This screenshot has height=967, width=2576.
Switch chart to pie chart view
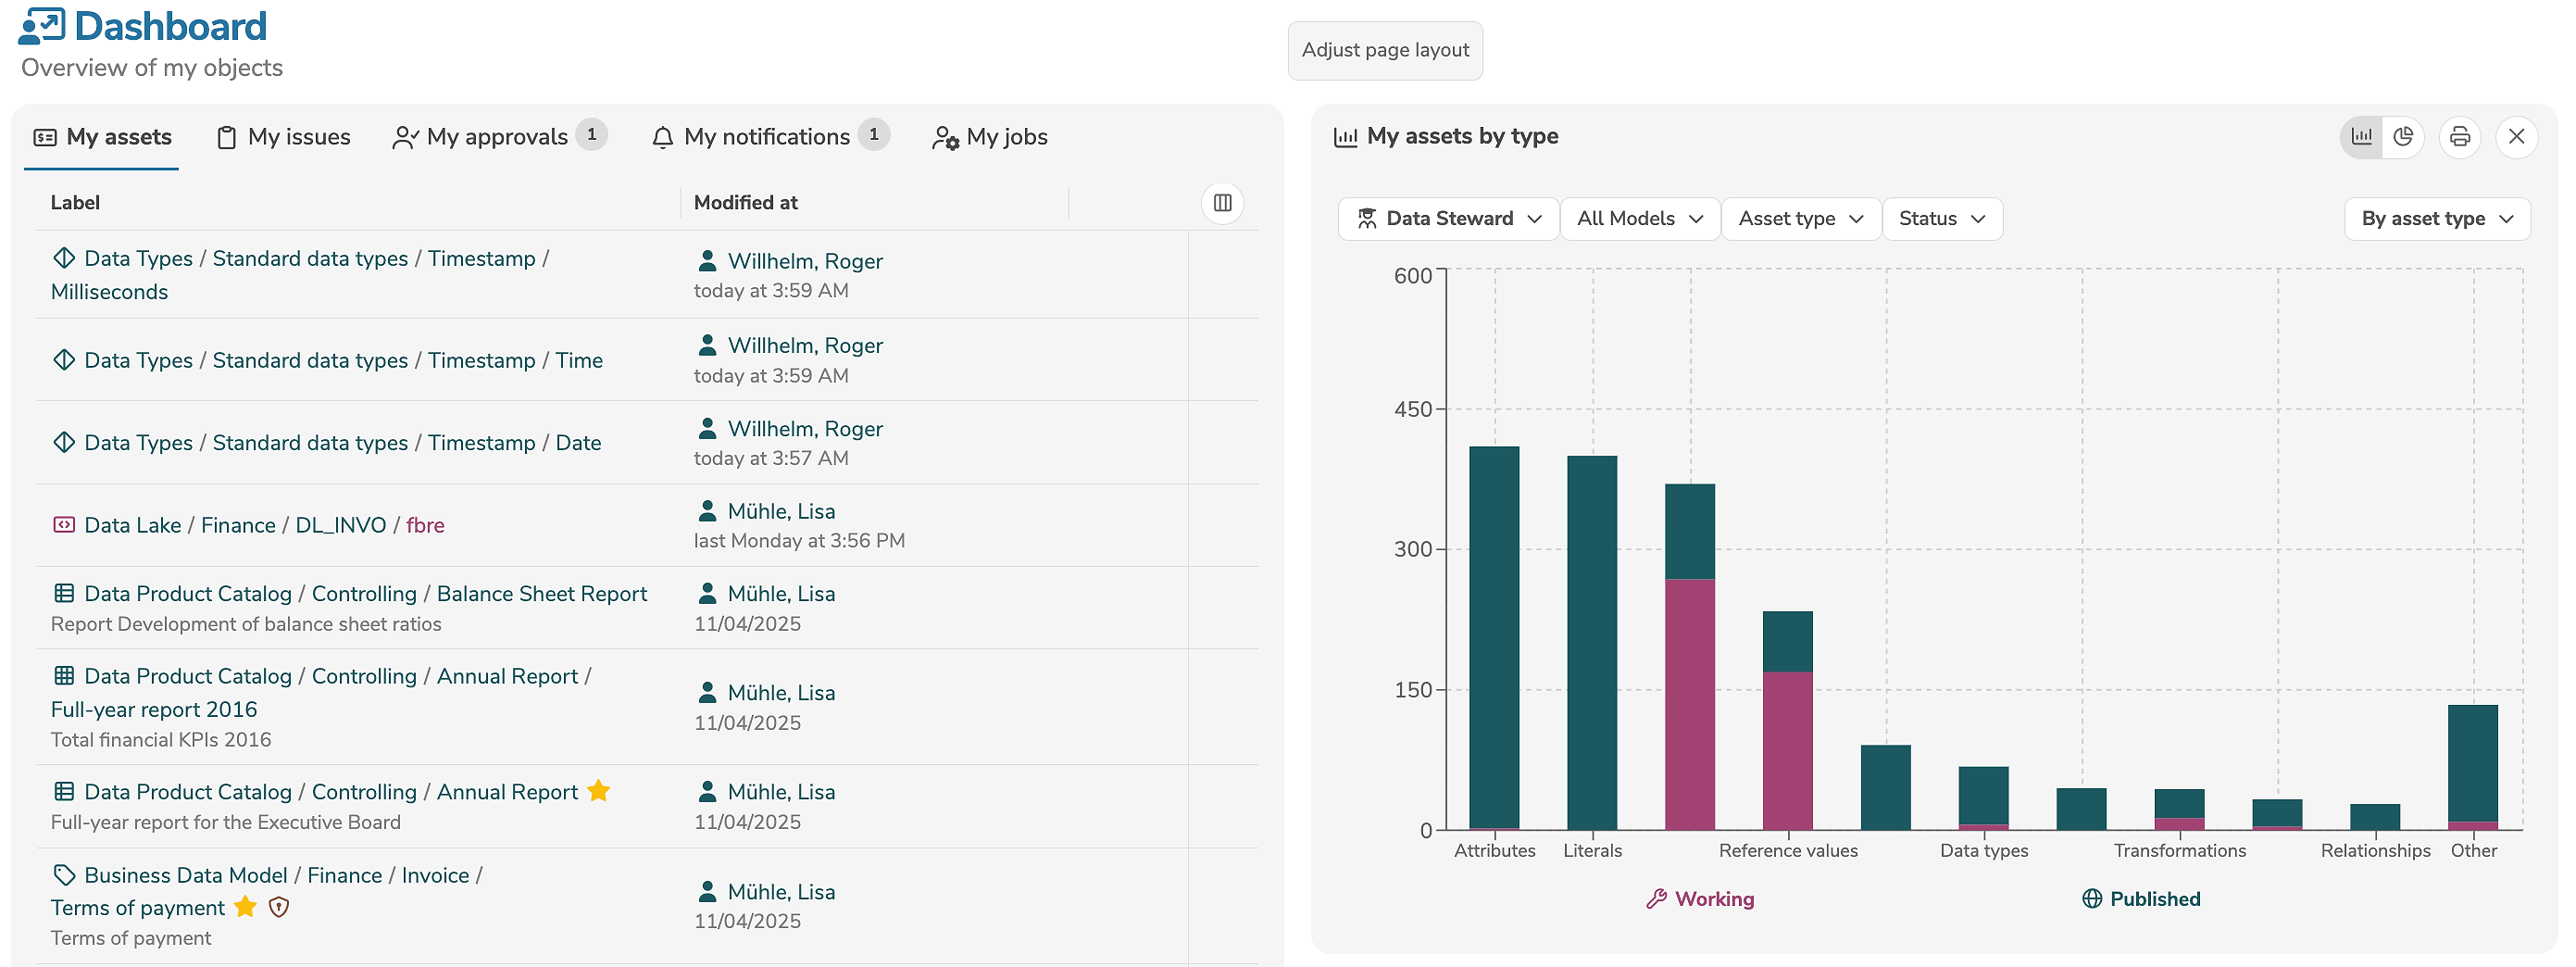(2403, 137)
